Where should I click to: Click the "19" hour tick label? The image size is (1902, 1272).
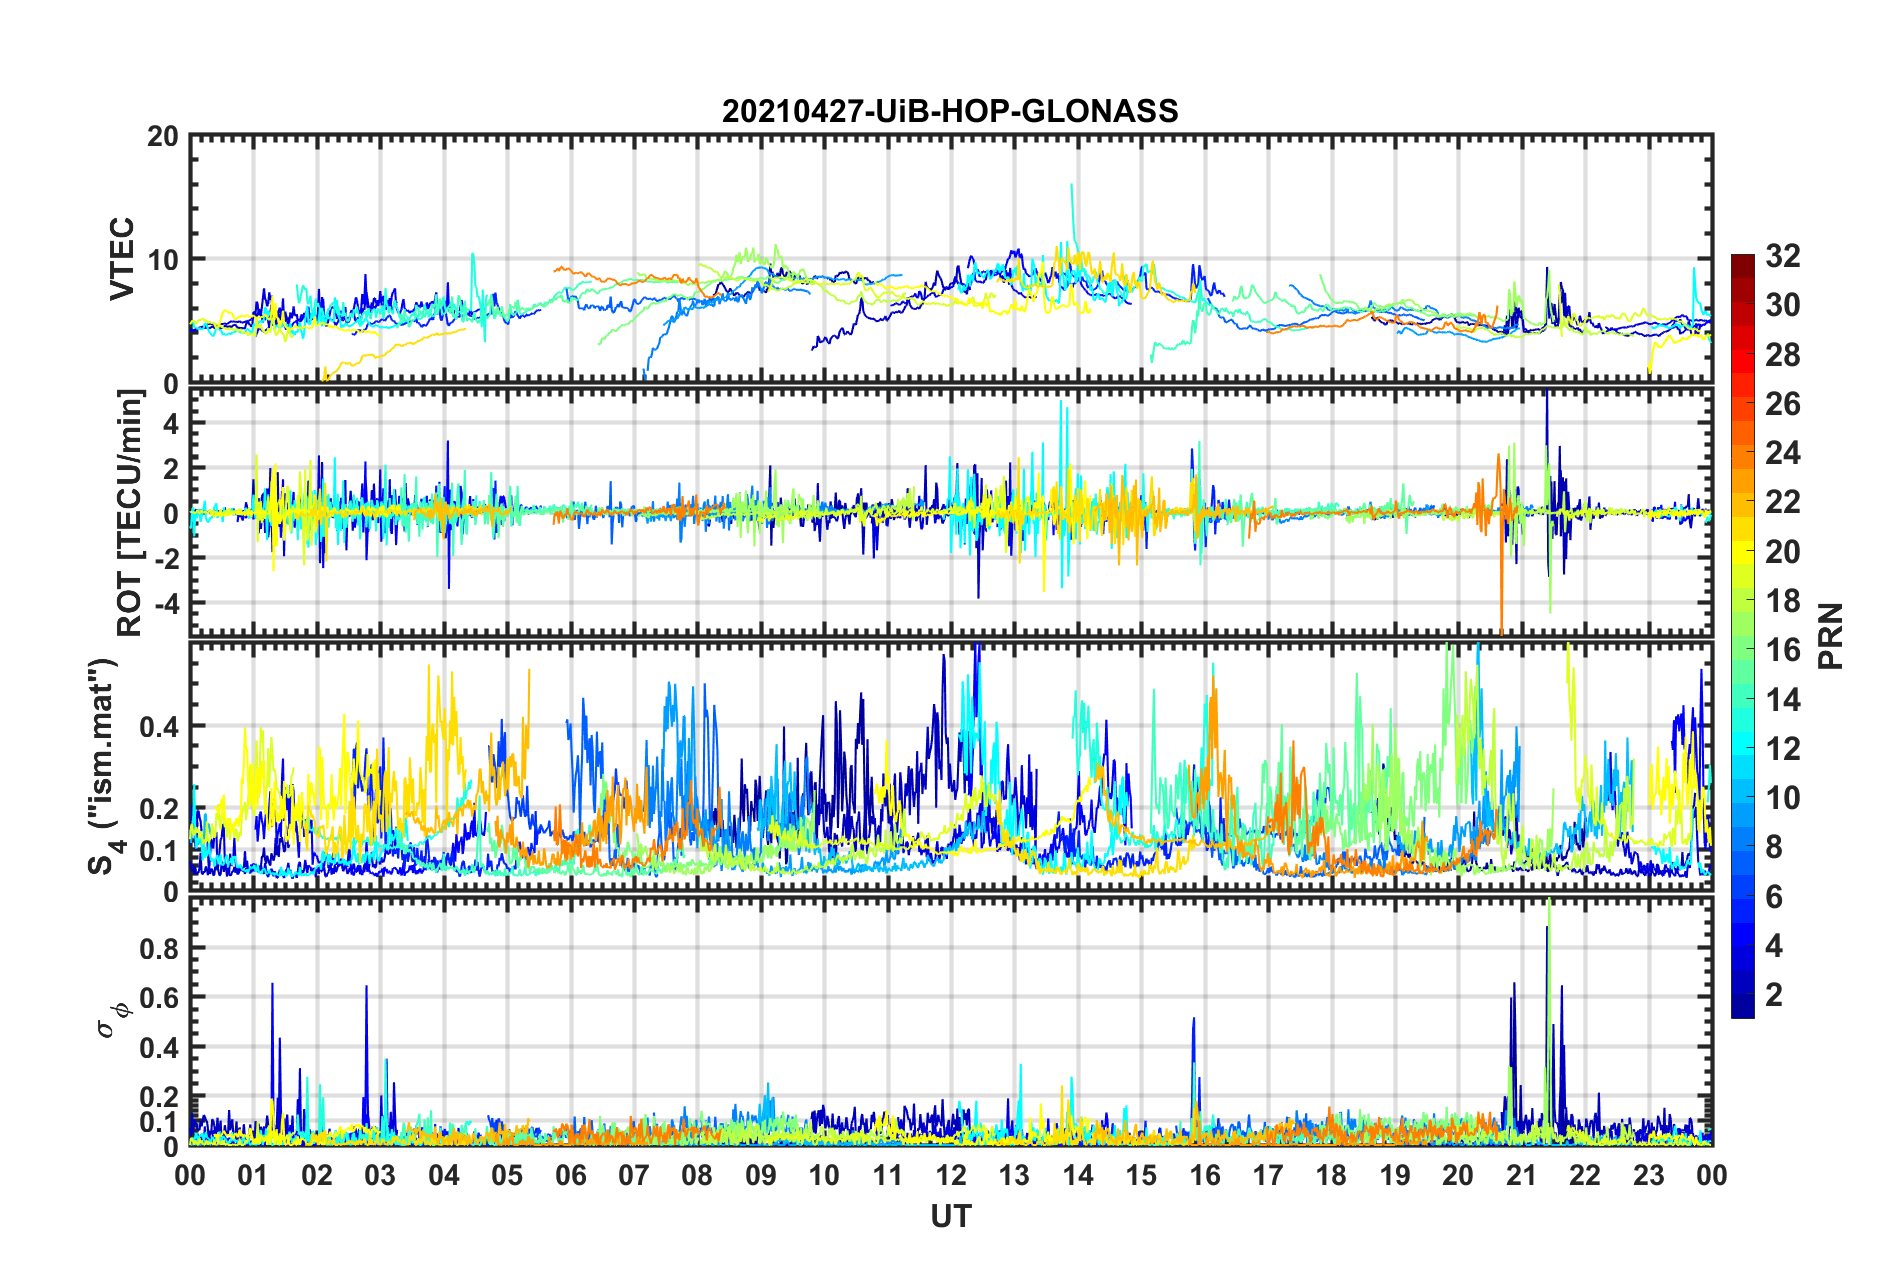pyautogui.click(x=1395, y=1175)
